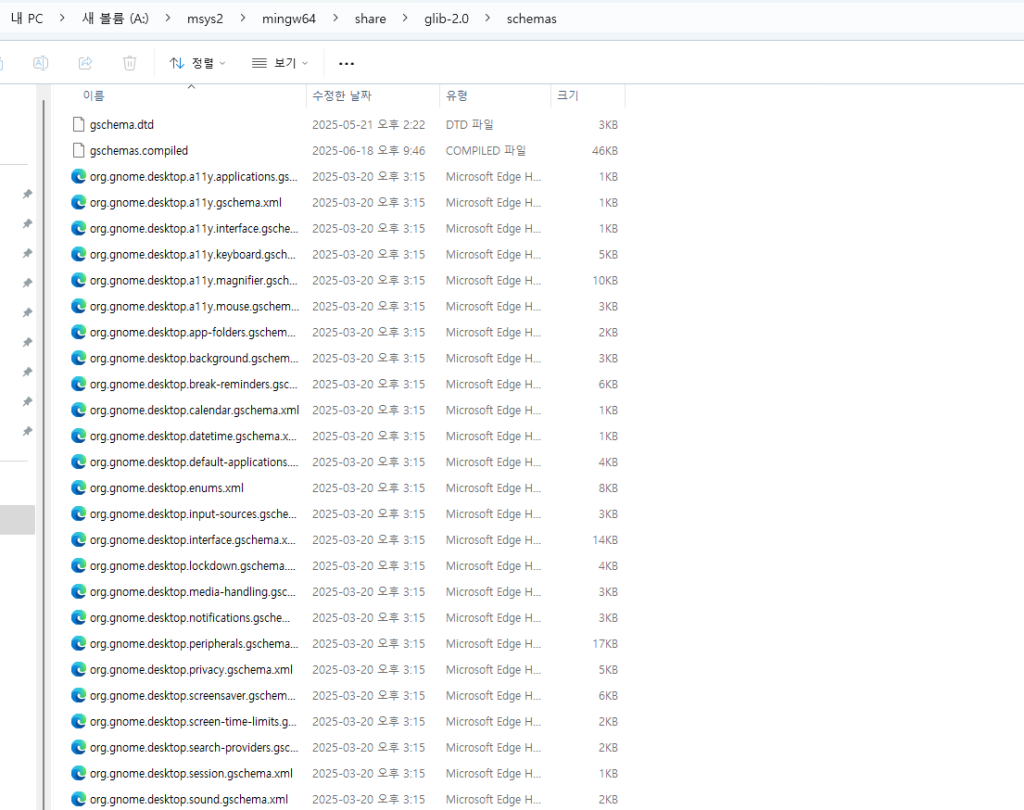The height and width of the screenshot is (810, 1024).
Task: Click Edge icon of a11y.applications schema file
Action: 78,176
